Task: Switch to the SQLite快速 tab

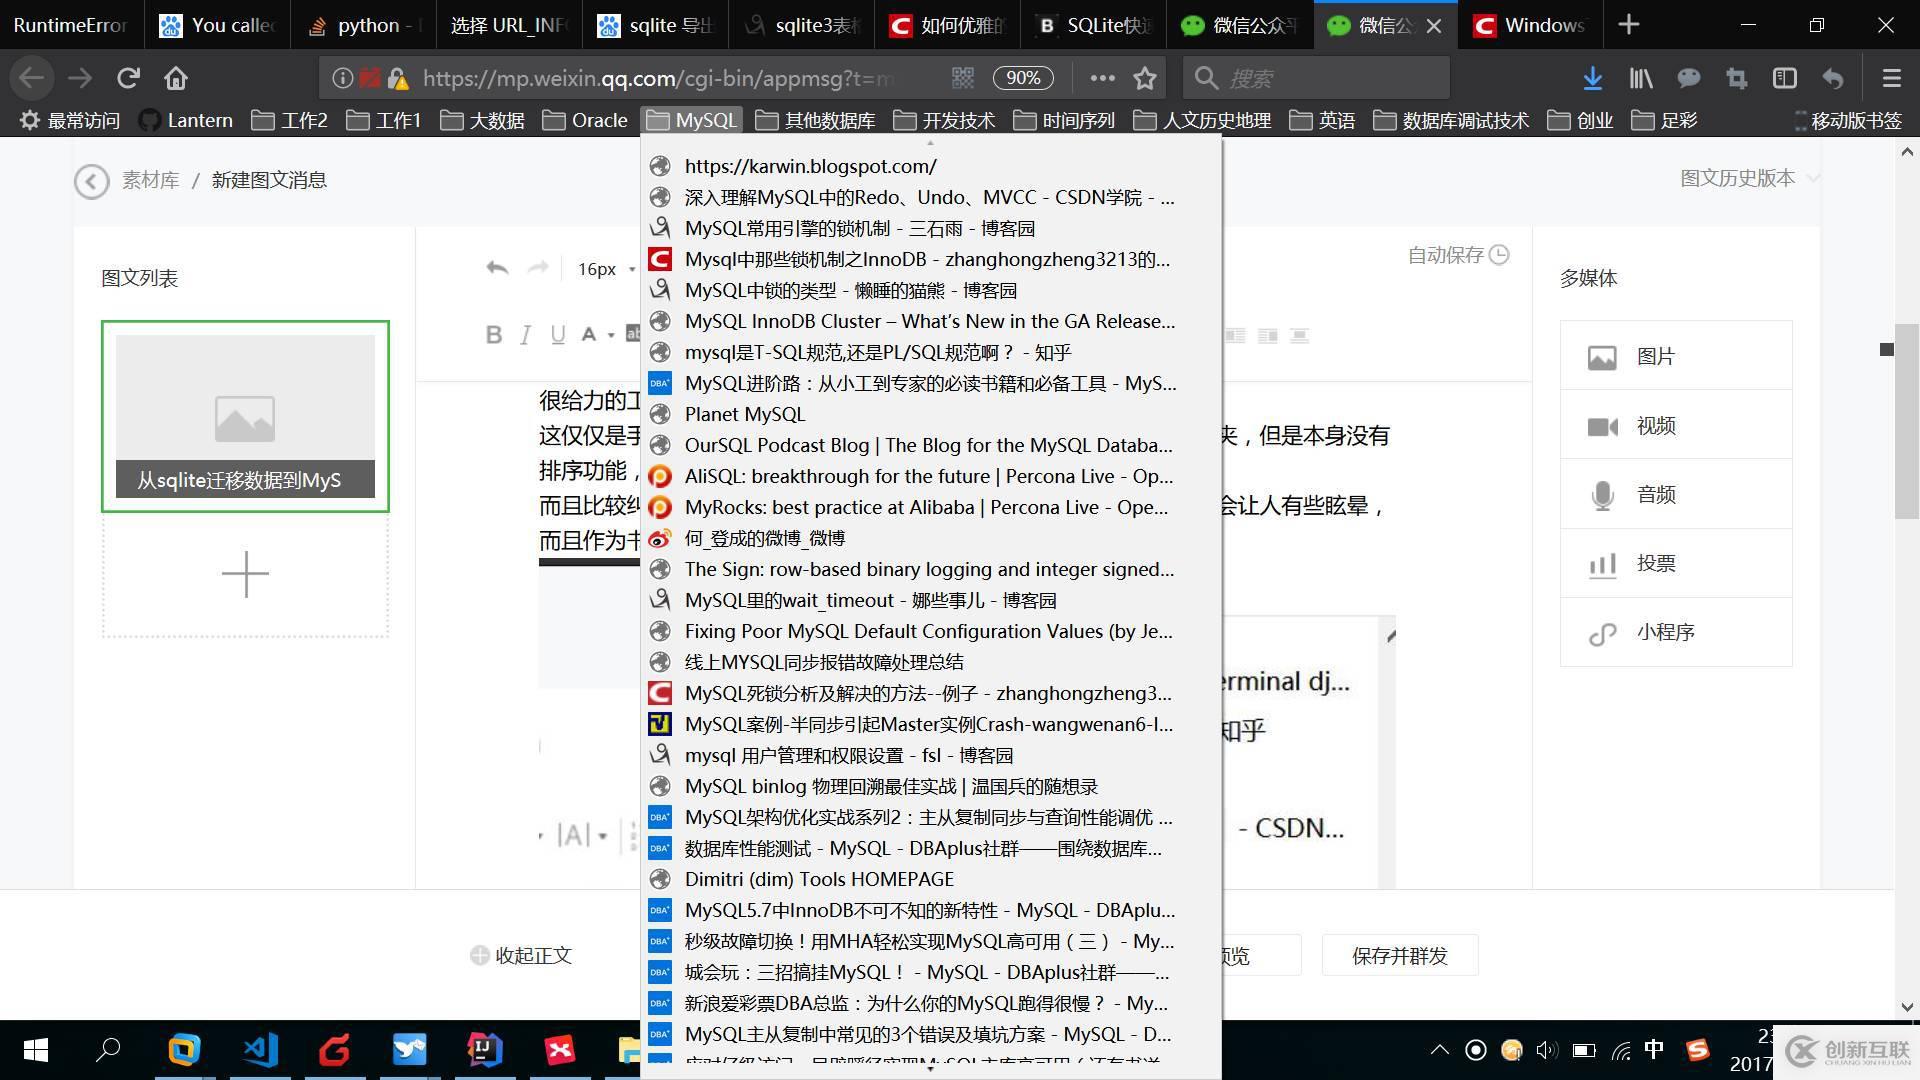Action: (x=1094, y=25)
